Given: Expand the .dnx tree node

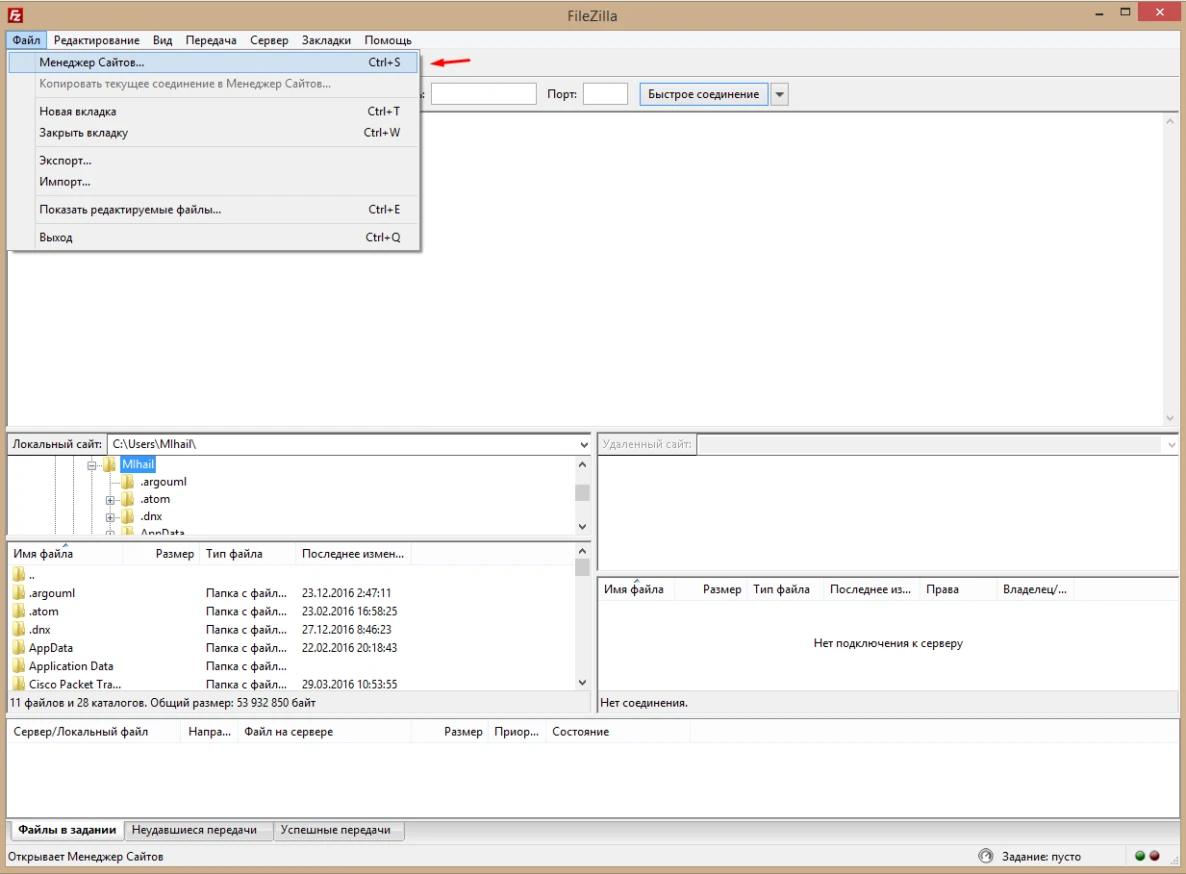Looking at the screenshot, I should pos(110,516).
